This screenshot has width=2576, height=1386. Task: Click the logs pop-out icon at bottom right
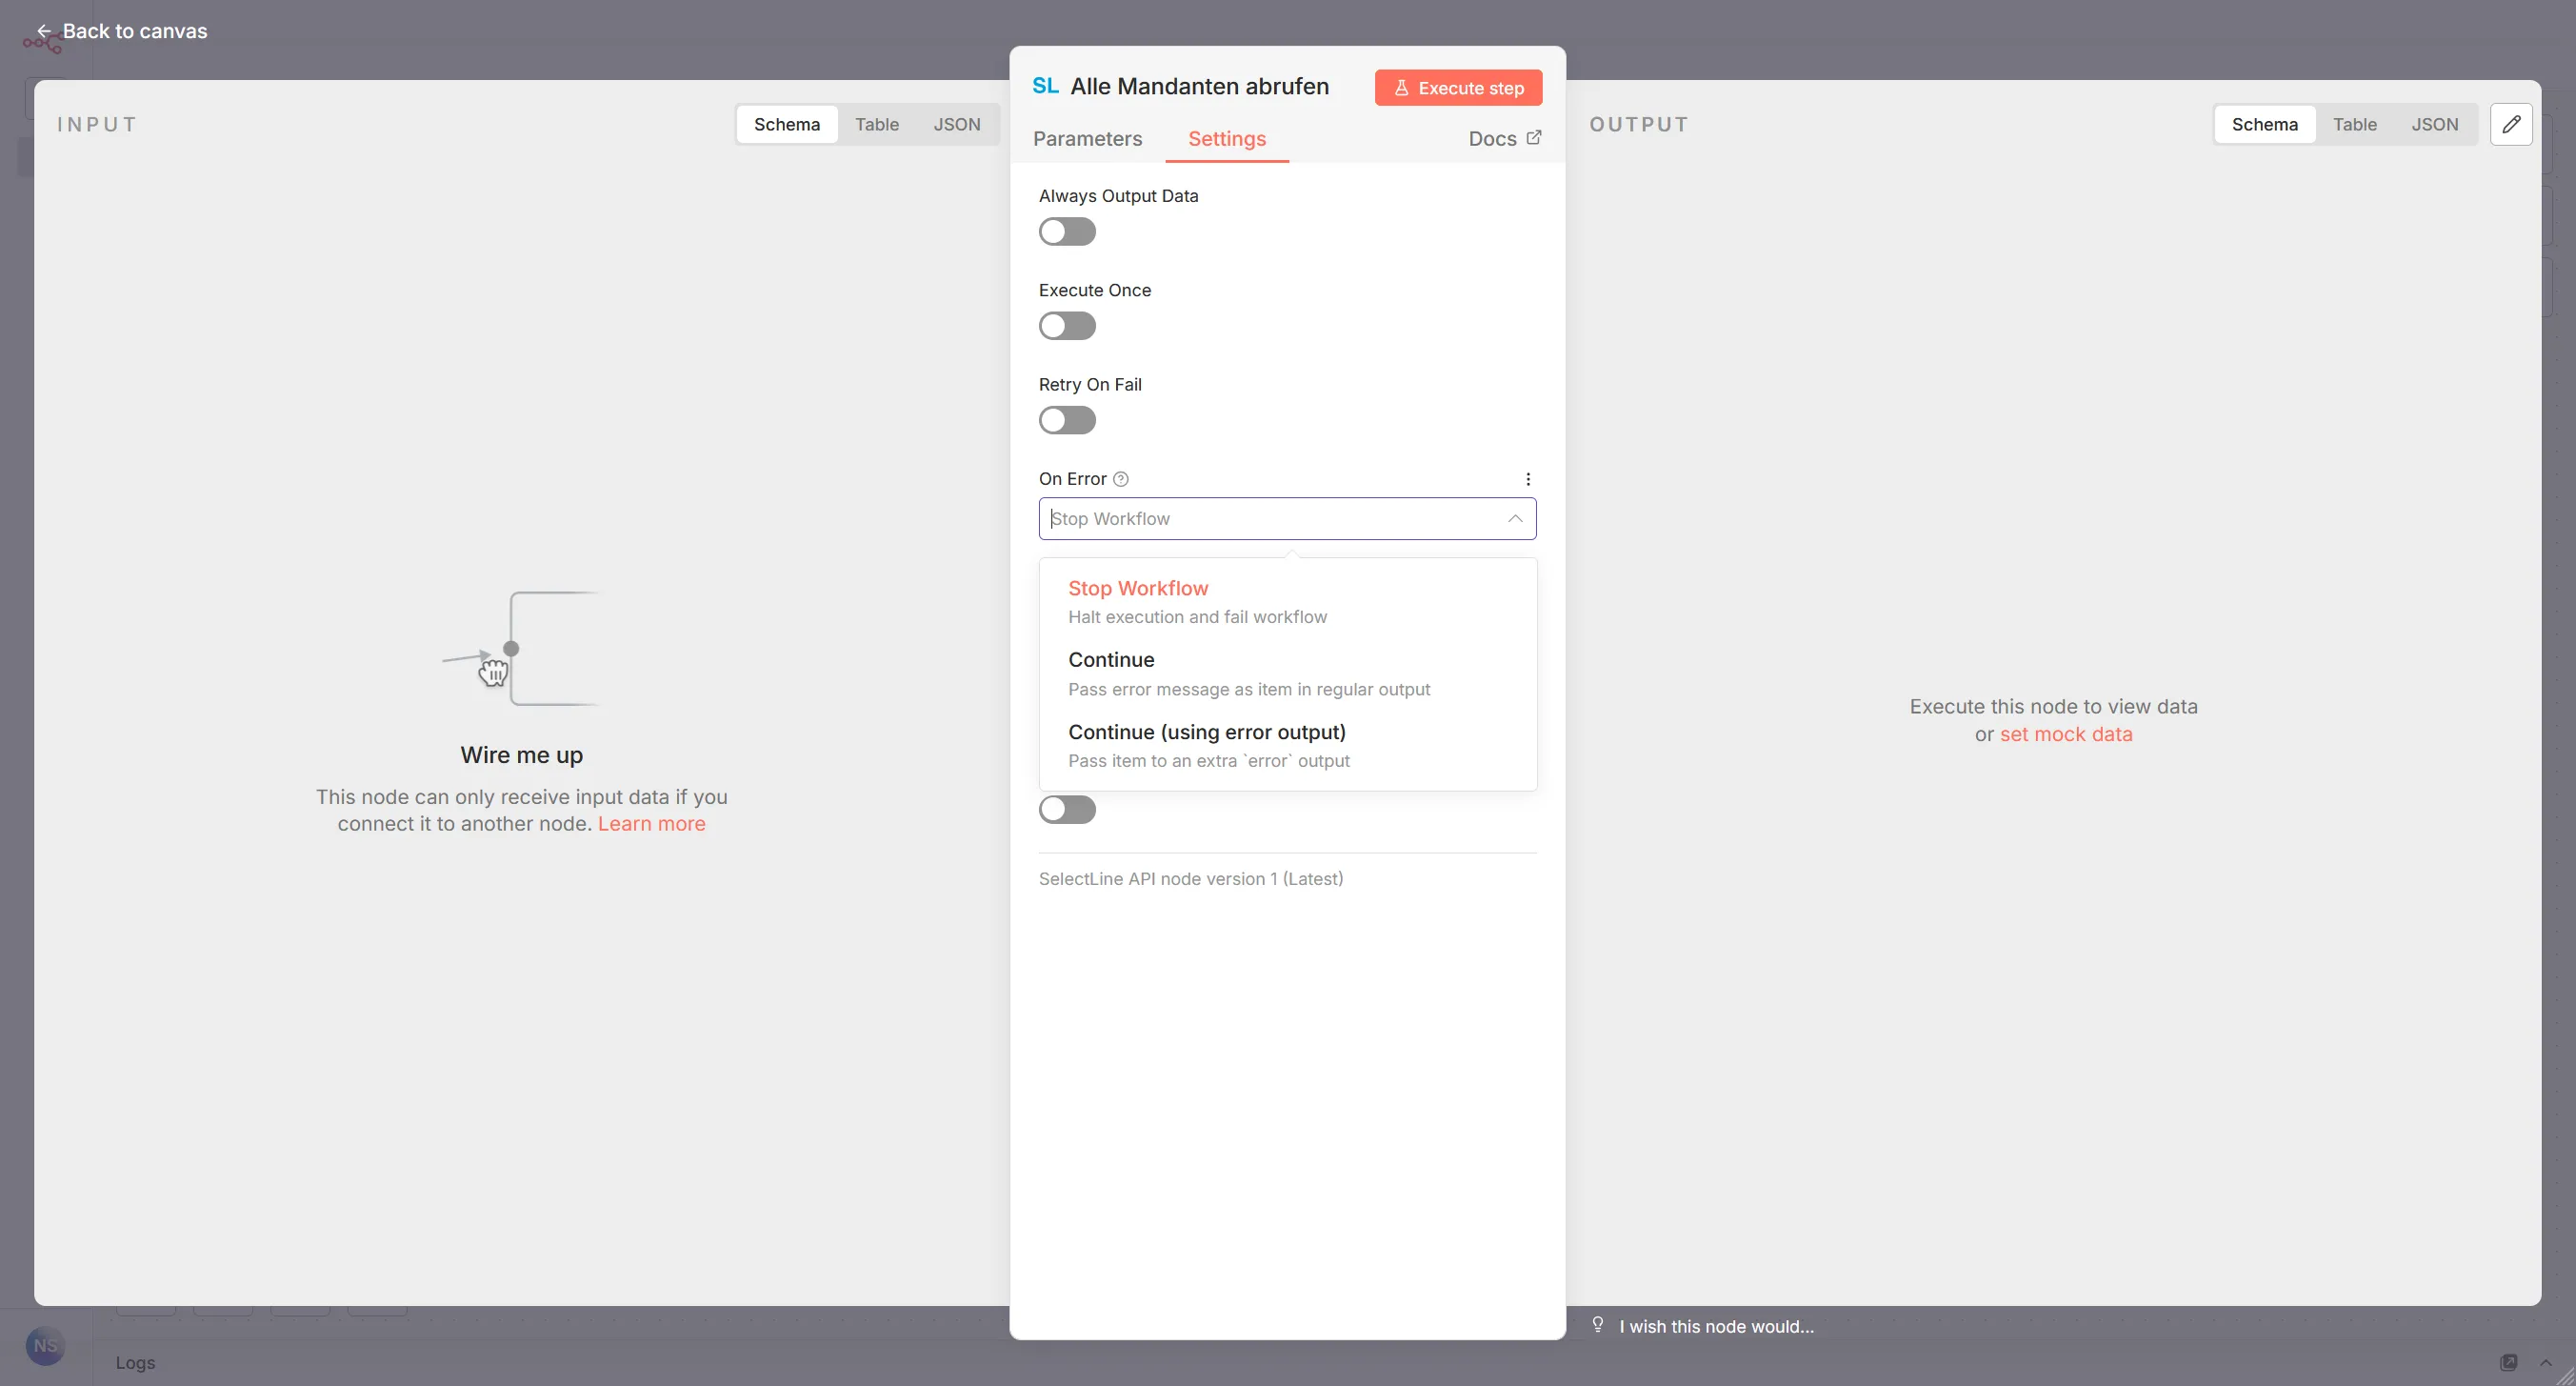[2509, 1362]
